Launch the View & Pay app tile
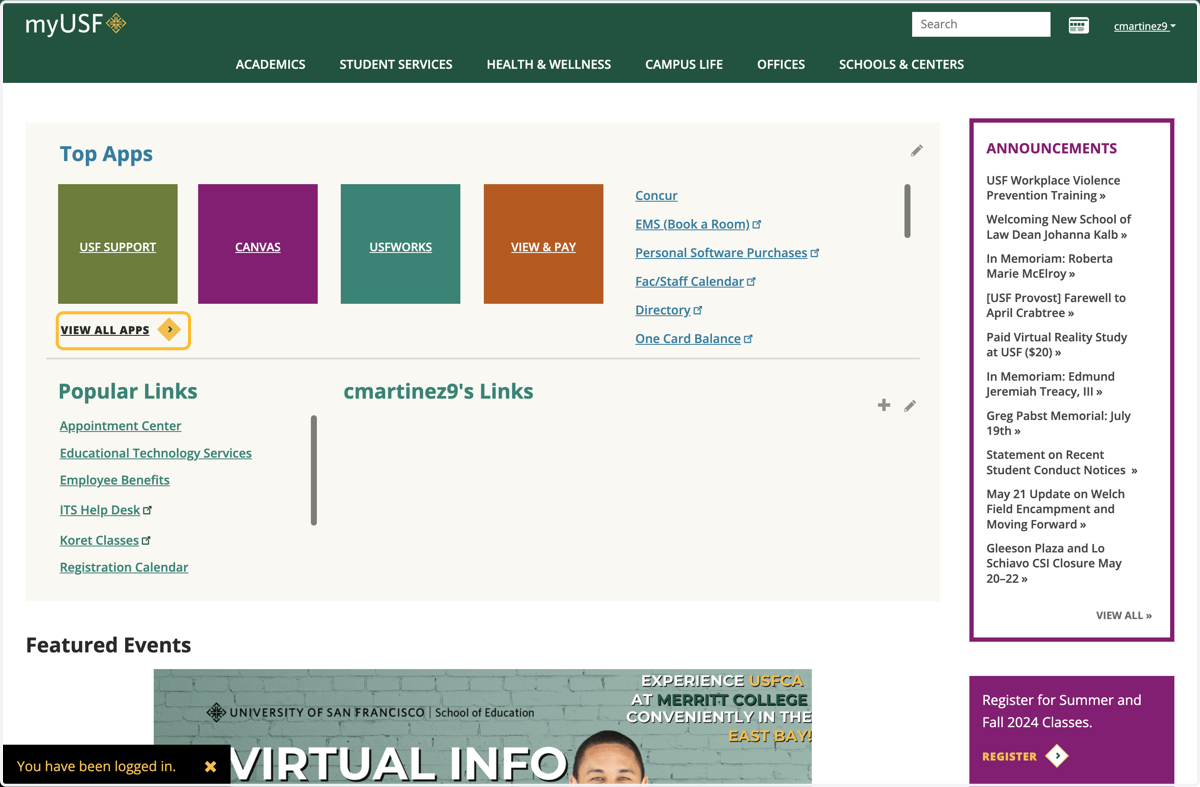Viewport: 1200px width, 787px height. [x=543, y=244]
